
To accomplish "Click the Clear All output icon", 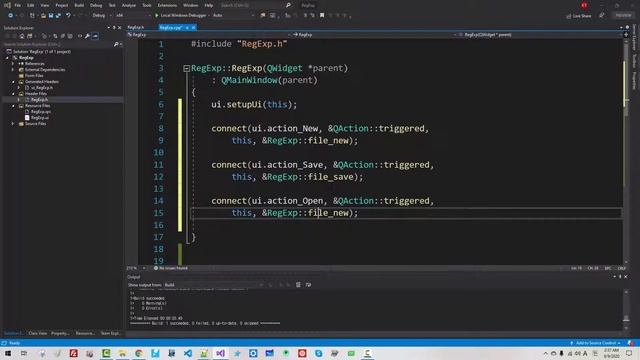I will (298, 285).
